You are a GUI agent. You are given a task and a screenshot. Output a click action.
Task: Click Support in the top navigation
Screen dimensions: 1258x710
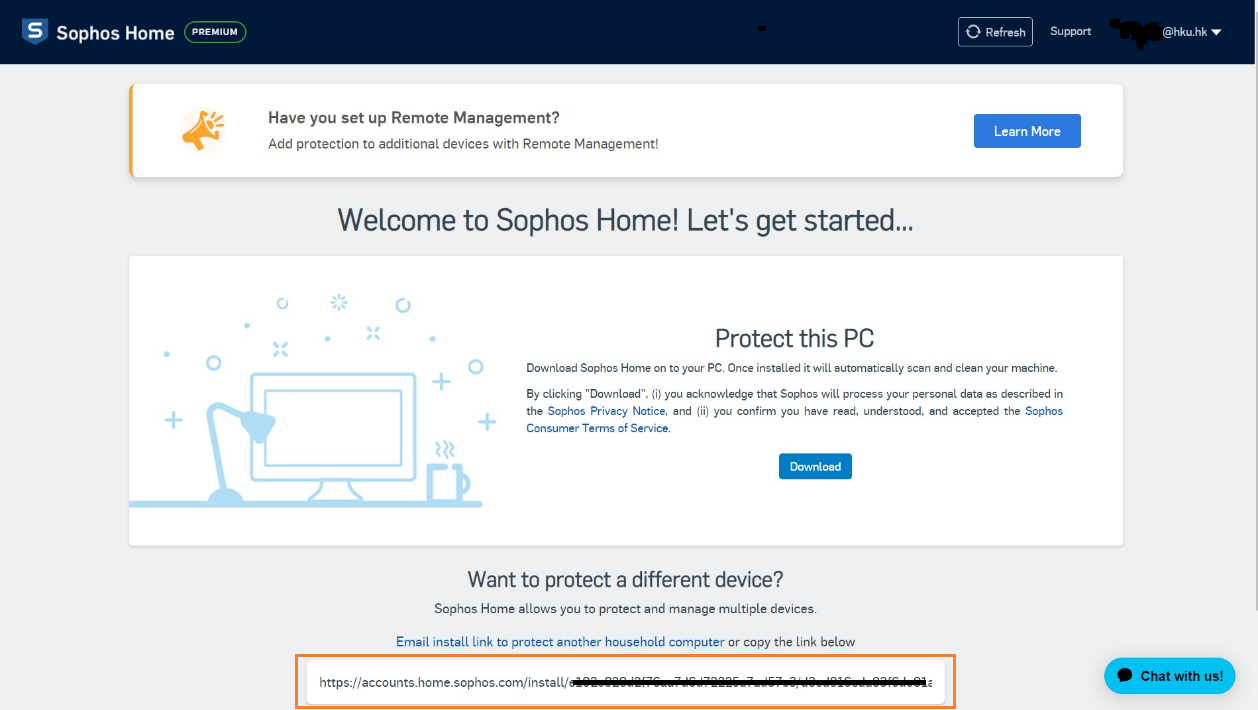(1070, 31)
